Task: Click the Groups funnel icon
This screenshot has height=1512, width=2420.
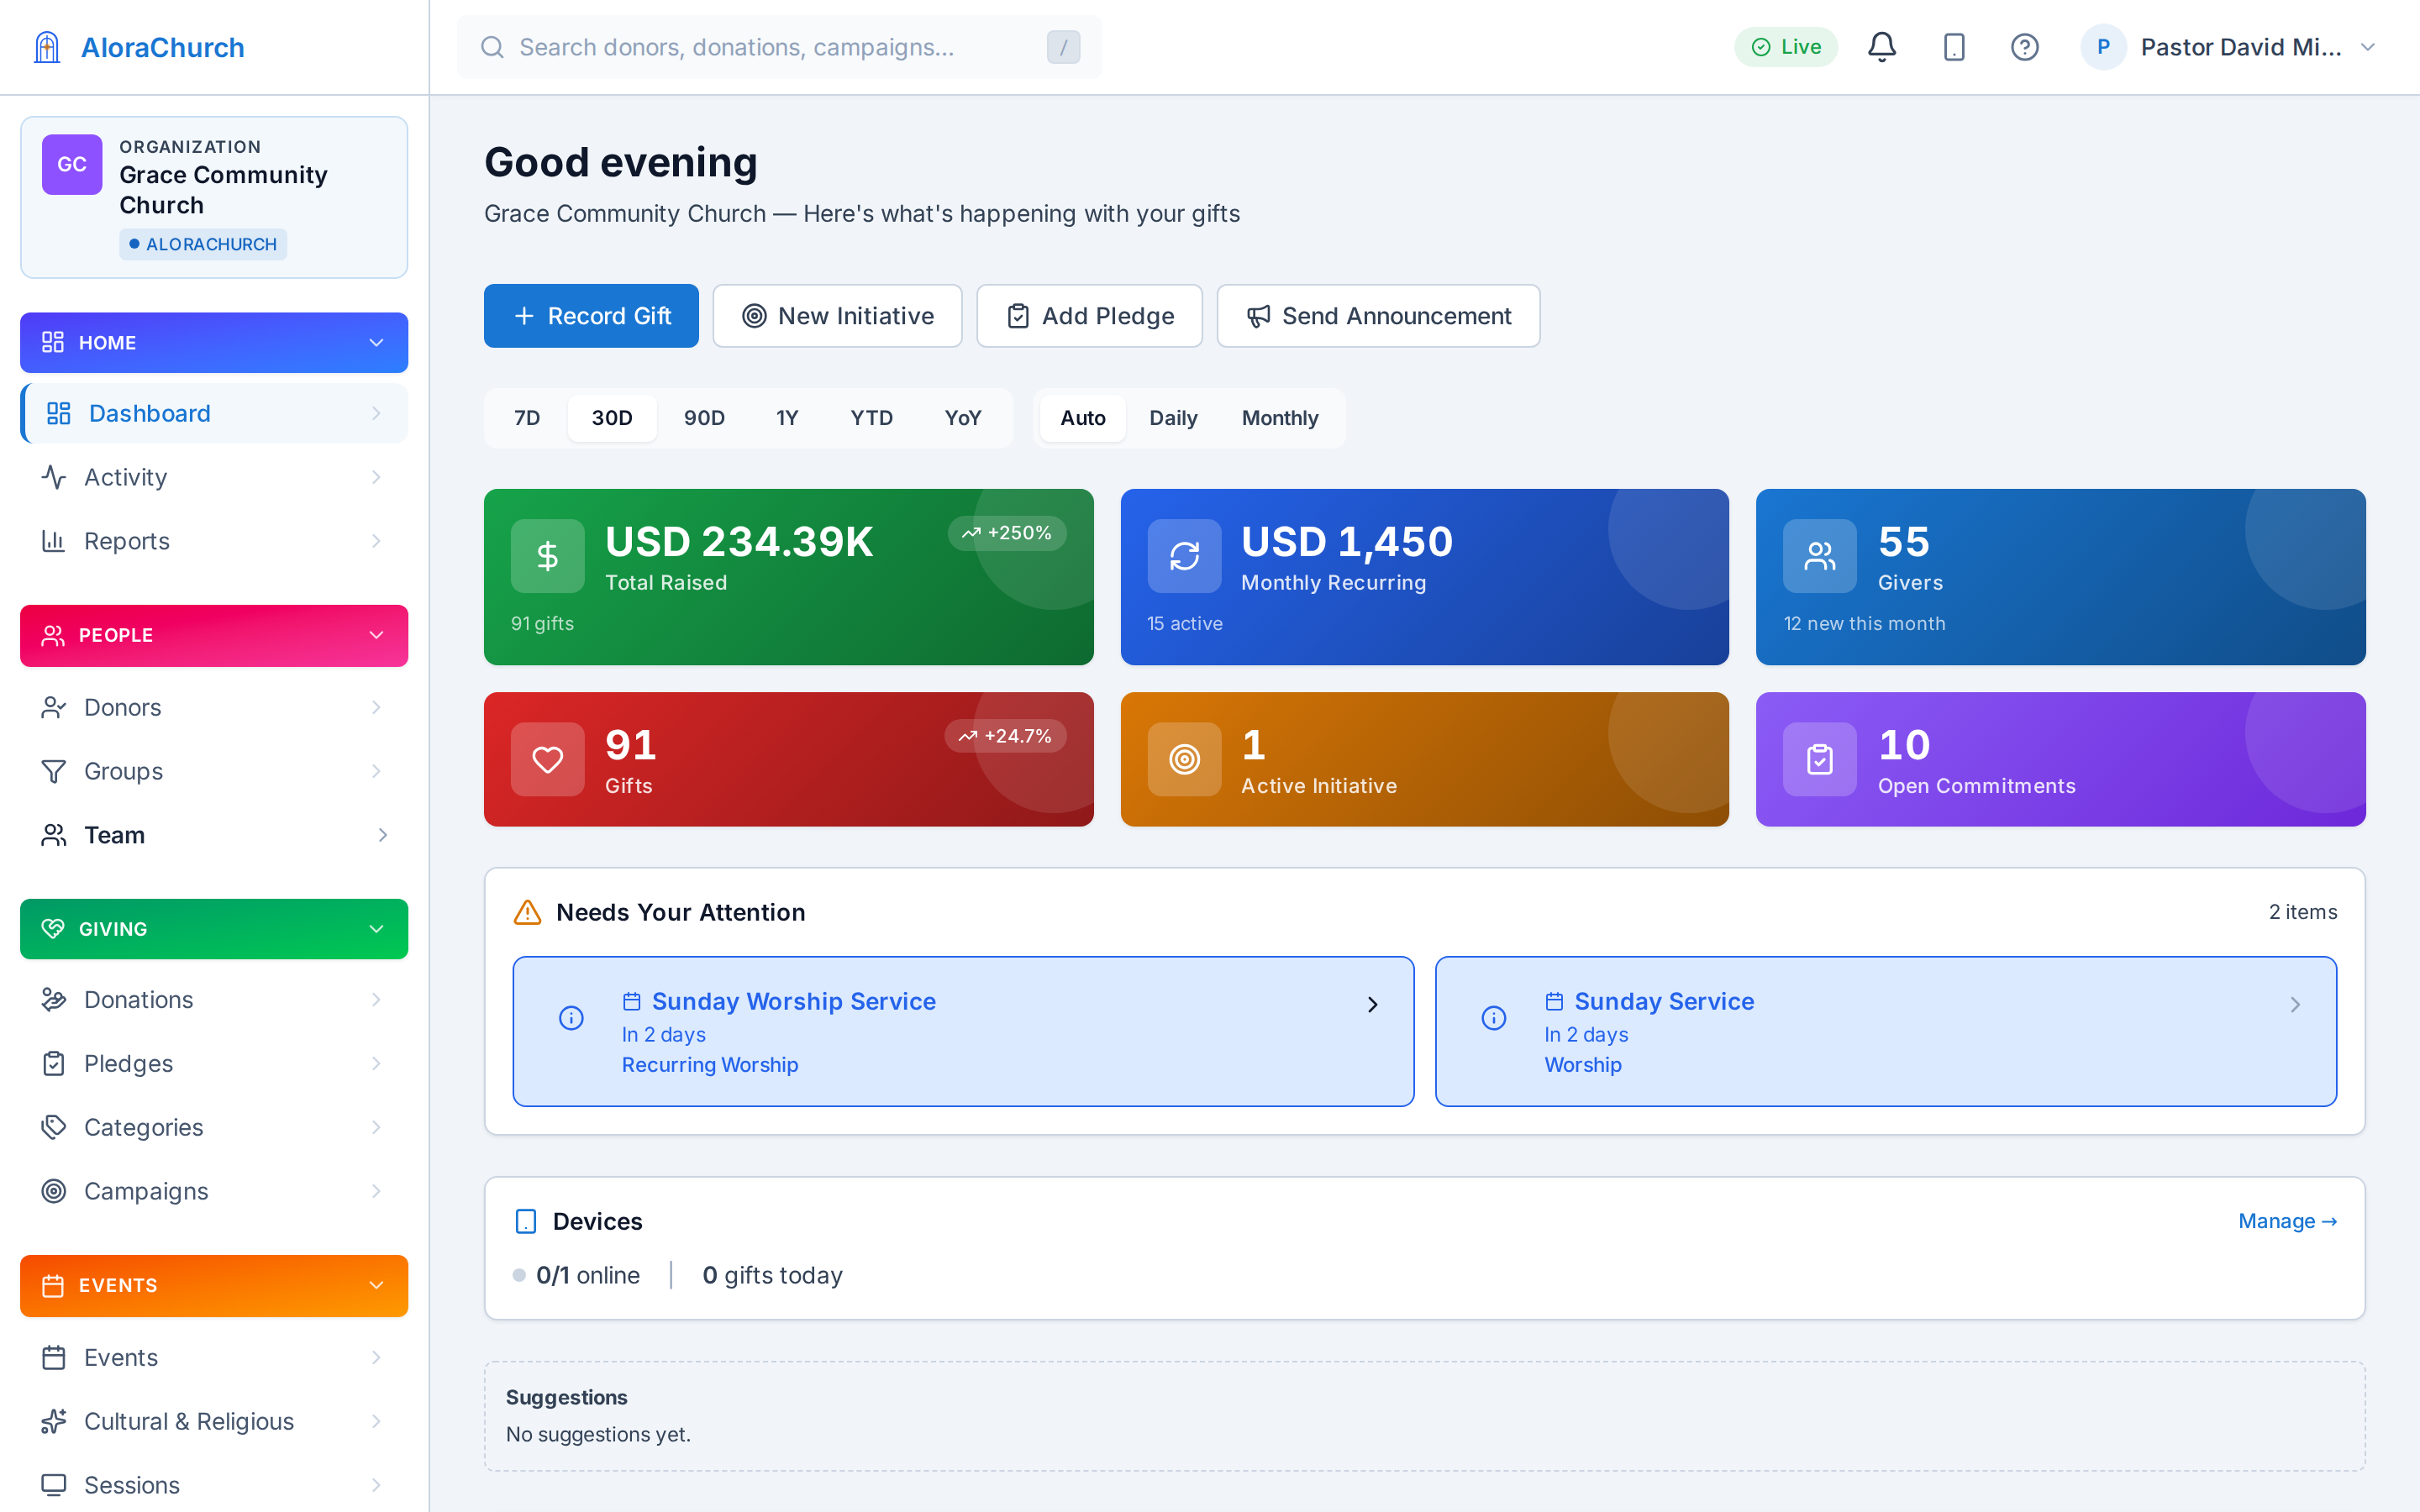Action: click(x=54, y=771)
